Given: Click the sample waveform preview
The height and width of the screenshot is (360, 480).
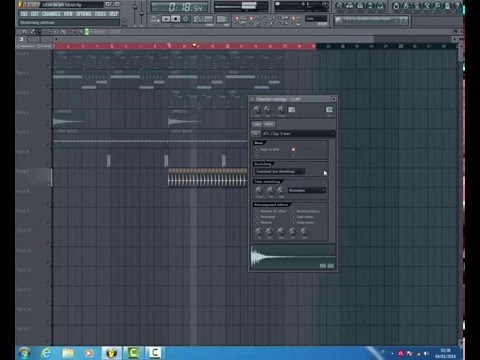Looking at the screenshot, I should (293, 257).
